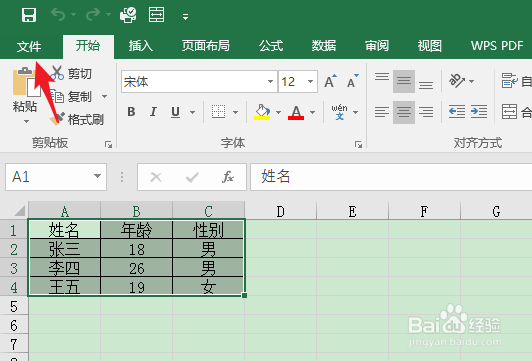Expand the underline style dropdown
Viewport: 532px width, 361px height.
(192, 112)
